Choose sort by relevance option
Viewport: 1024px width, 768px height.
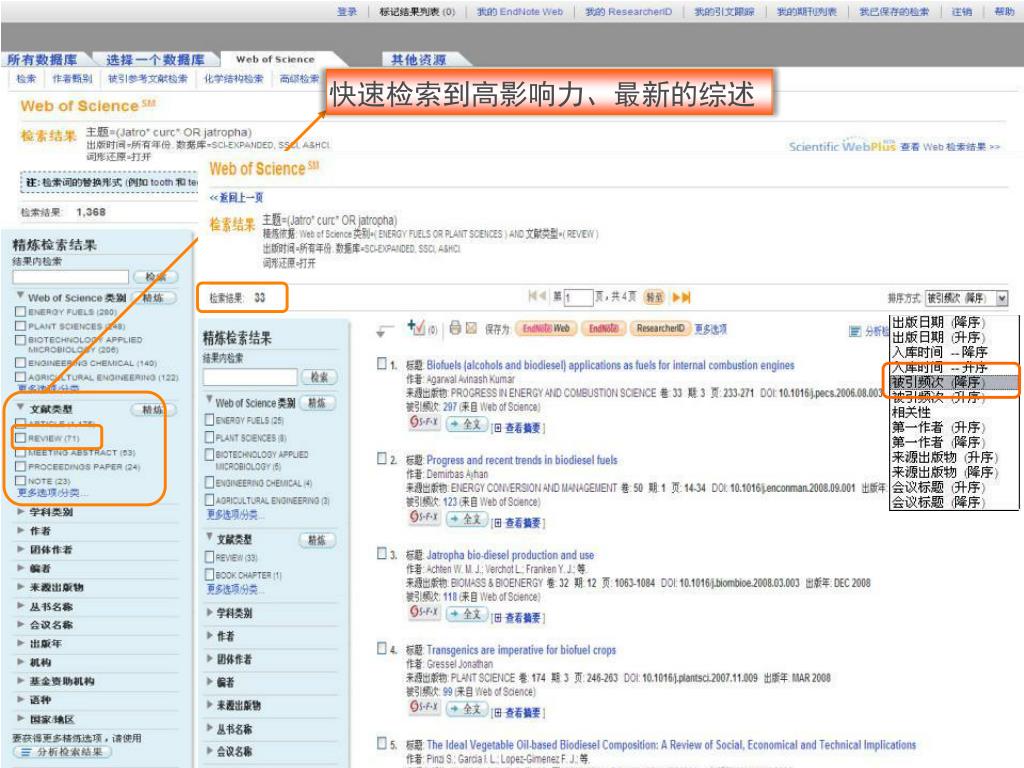[x=911, y=412]
